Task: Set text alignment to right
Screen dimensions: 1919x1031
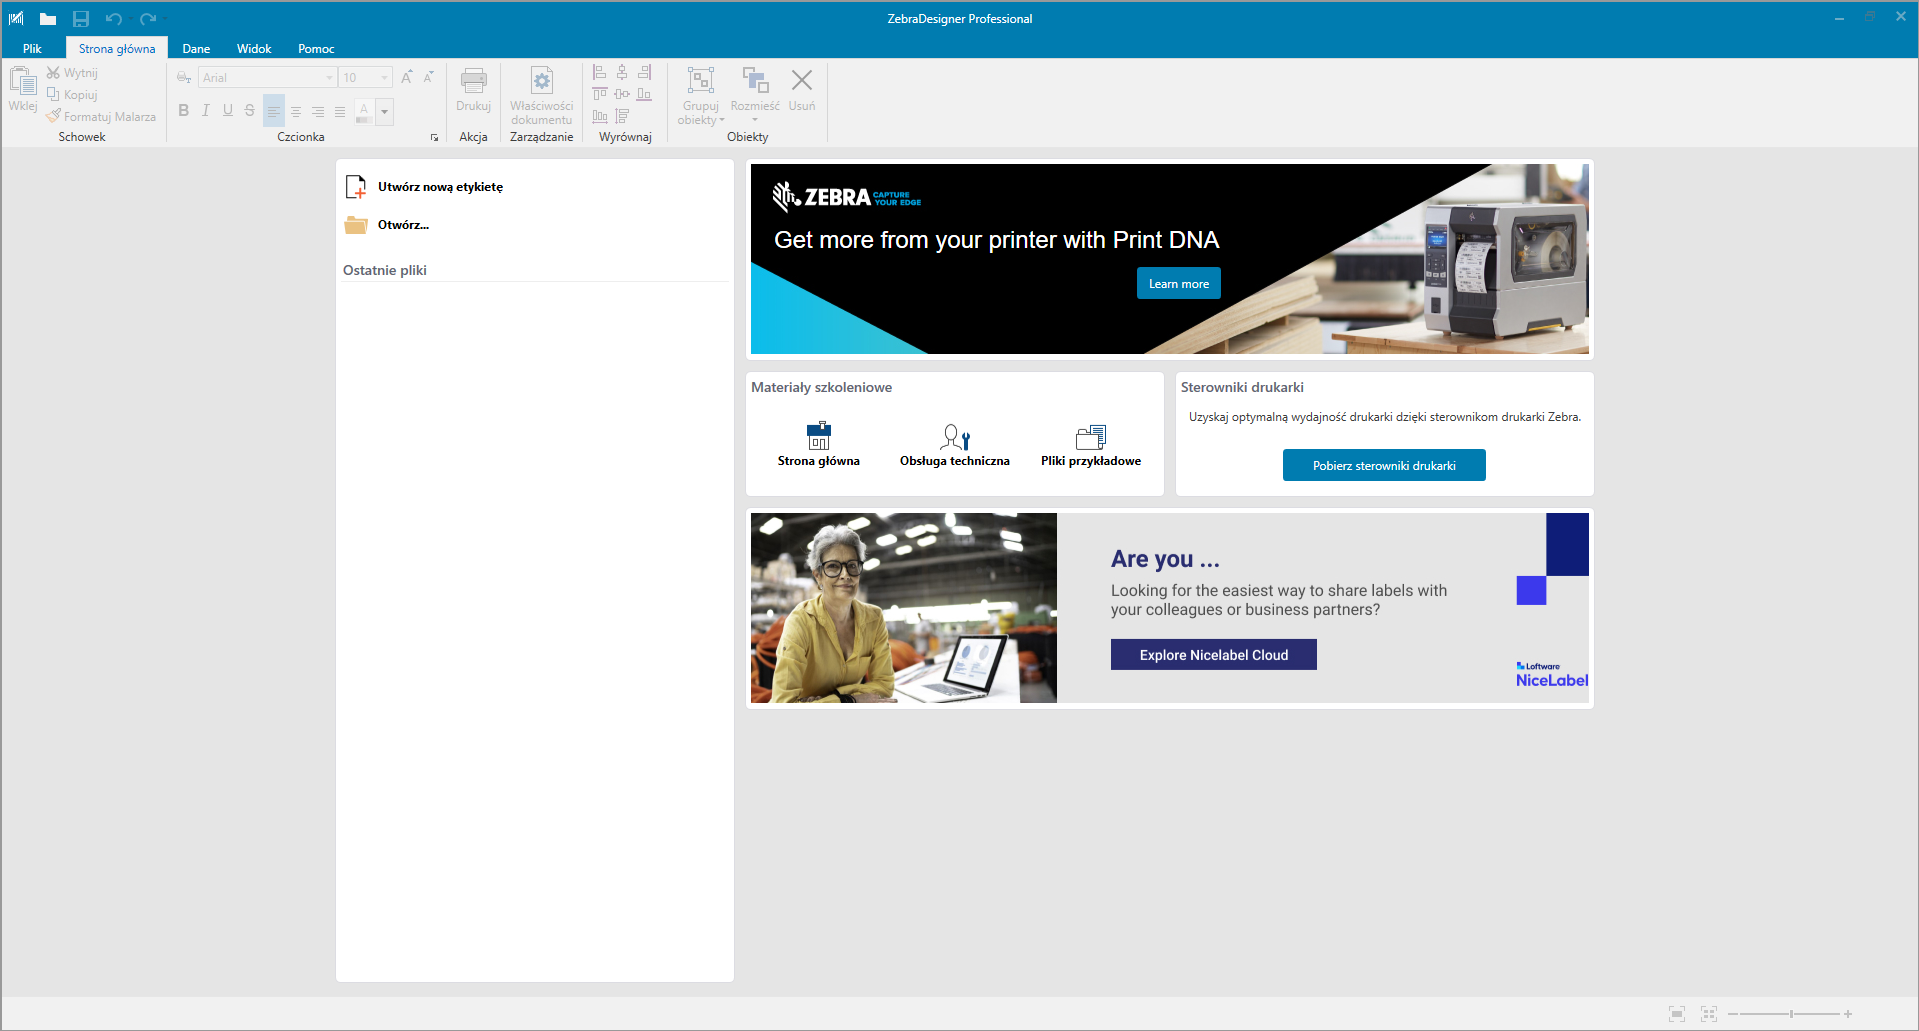Action: pos(318,111)
